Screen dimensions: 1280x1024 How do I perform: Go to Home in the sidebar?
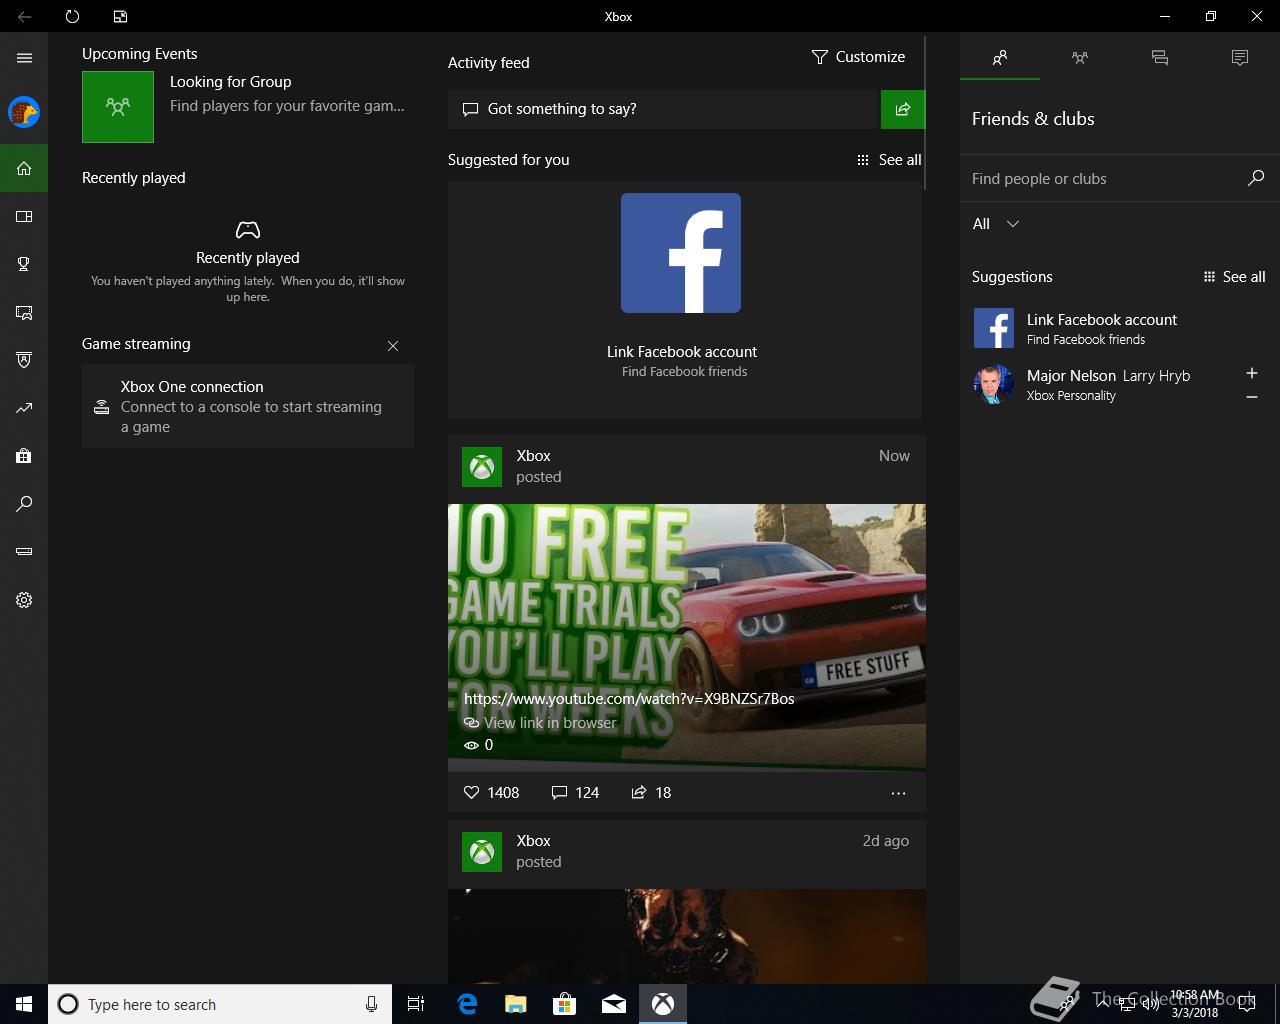click(x=24, y=168)
